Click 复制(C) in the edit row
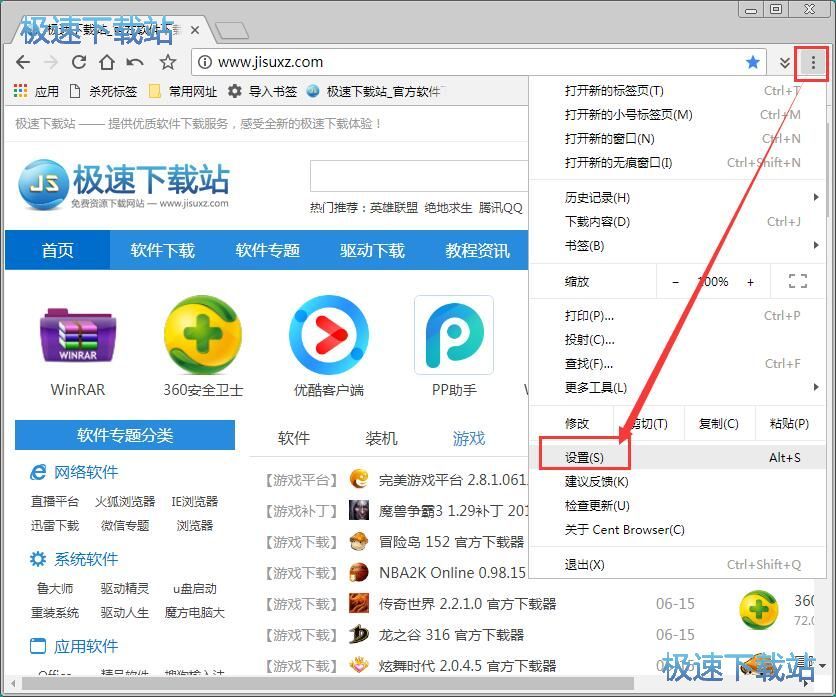 (x=719, y=424)
